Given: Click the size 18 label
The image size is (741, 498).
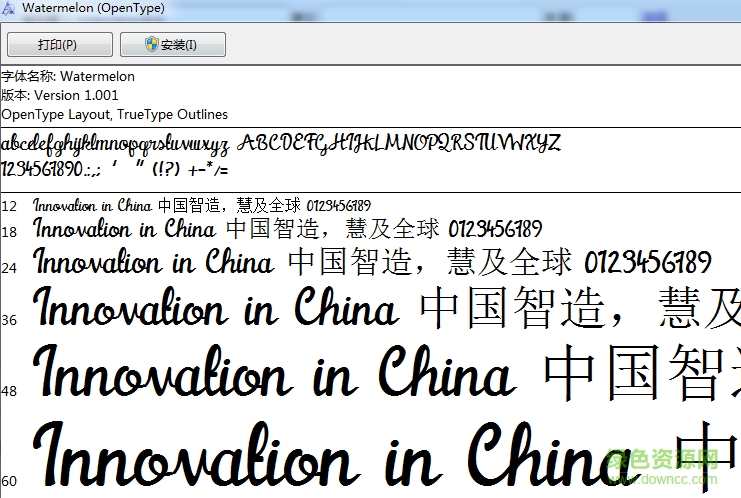Looking at the screenshot, I should 9,232.
